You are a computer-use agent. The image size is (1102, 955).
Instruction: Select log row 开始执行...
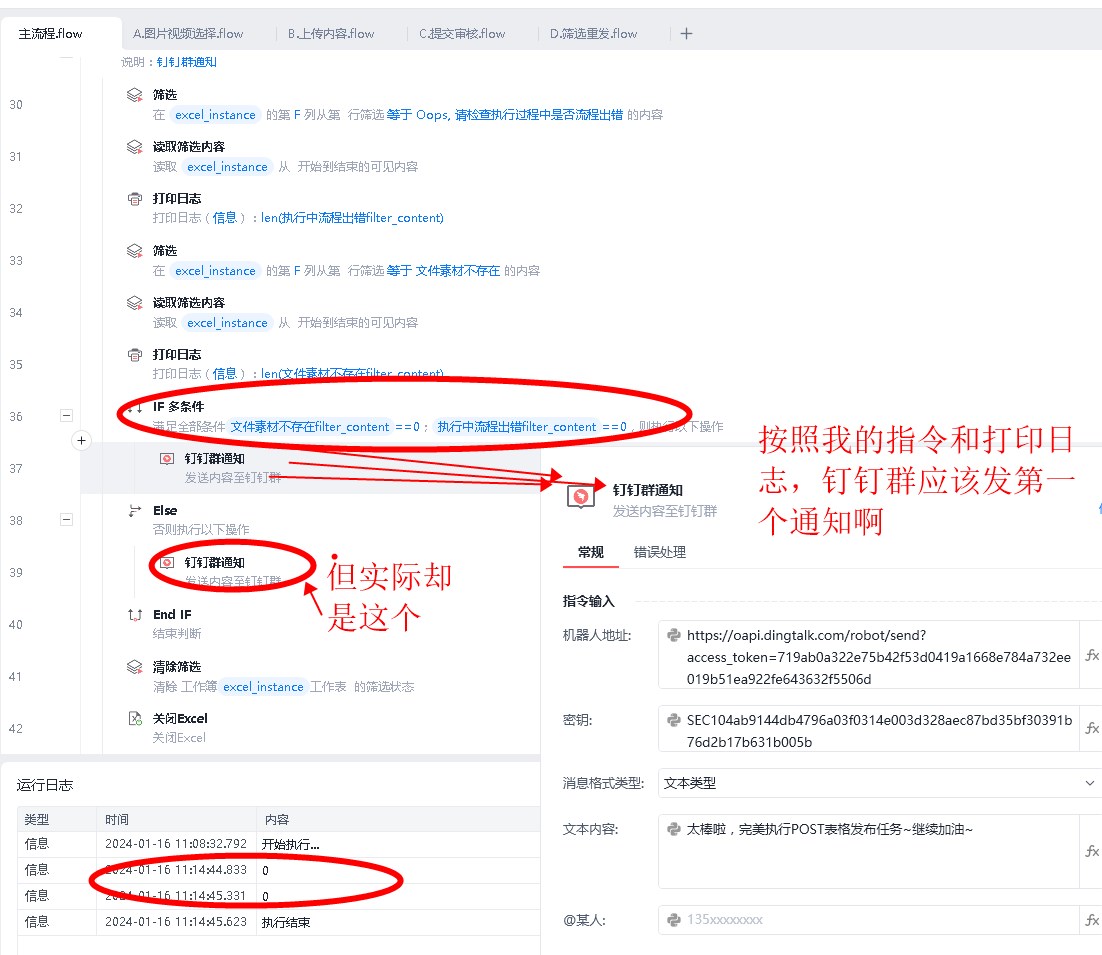pyautogui.click(x=279, y=844)
